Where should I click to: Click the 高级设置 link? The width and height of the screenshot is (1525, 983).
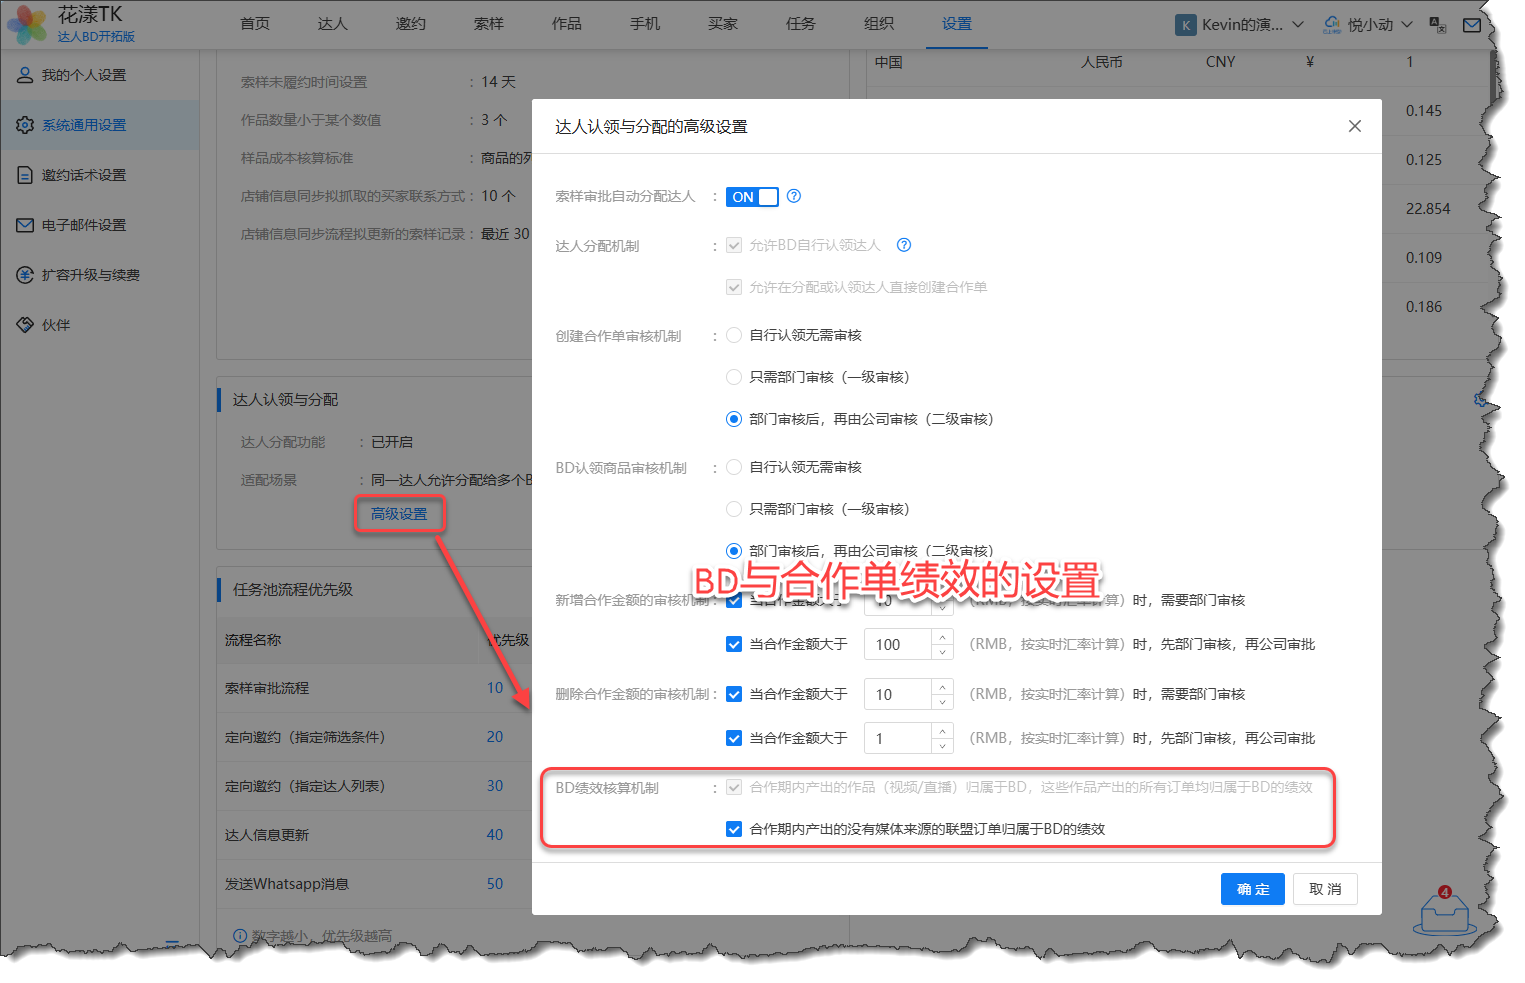pyautogui.click(x=399, y=514)
